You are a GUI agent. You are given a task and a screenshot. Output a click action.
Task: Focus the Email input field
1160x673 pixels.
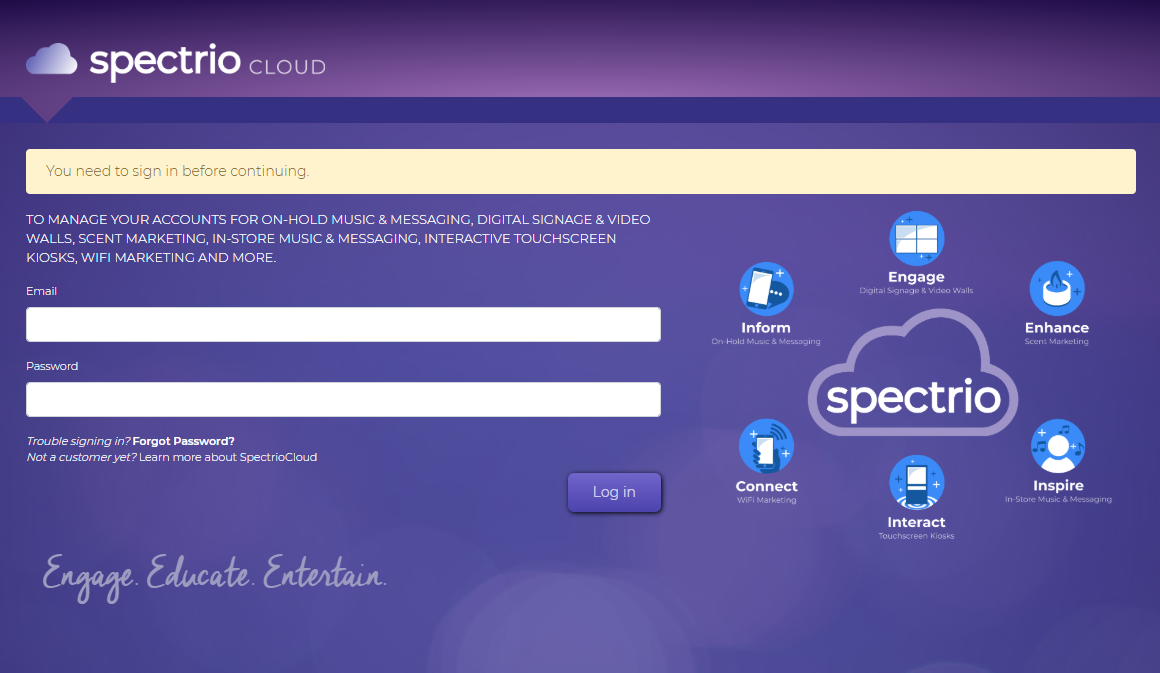click(343, 324)
